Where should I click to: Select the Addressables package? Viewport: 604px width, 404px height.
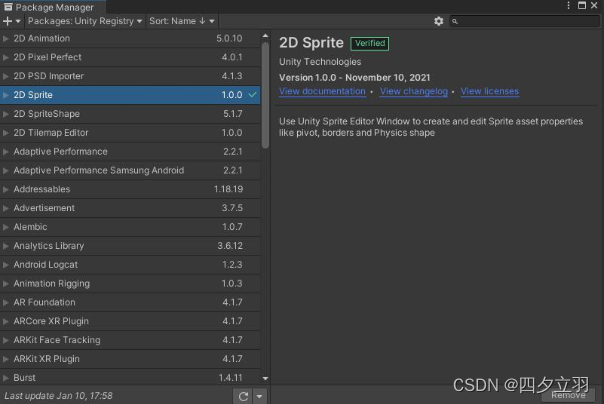[x=130, y=189]
